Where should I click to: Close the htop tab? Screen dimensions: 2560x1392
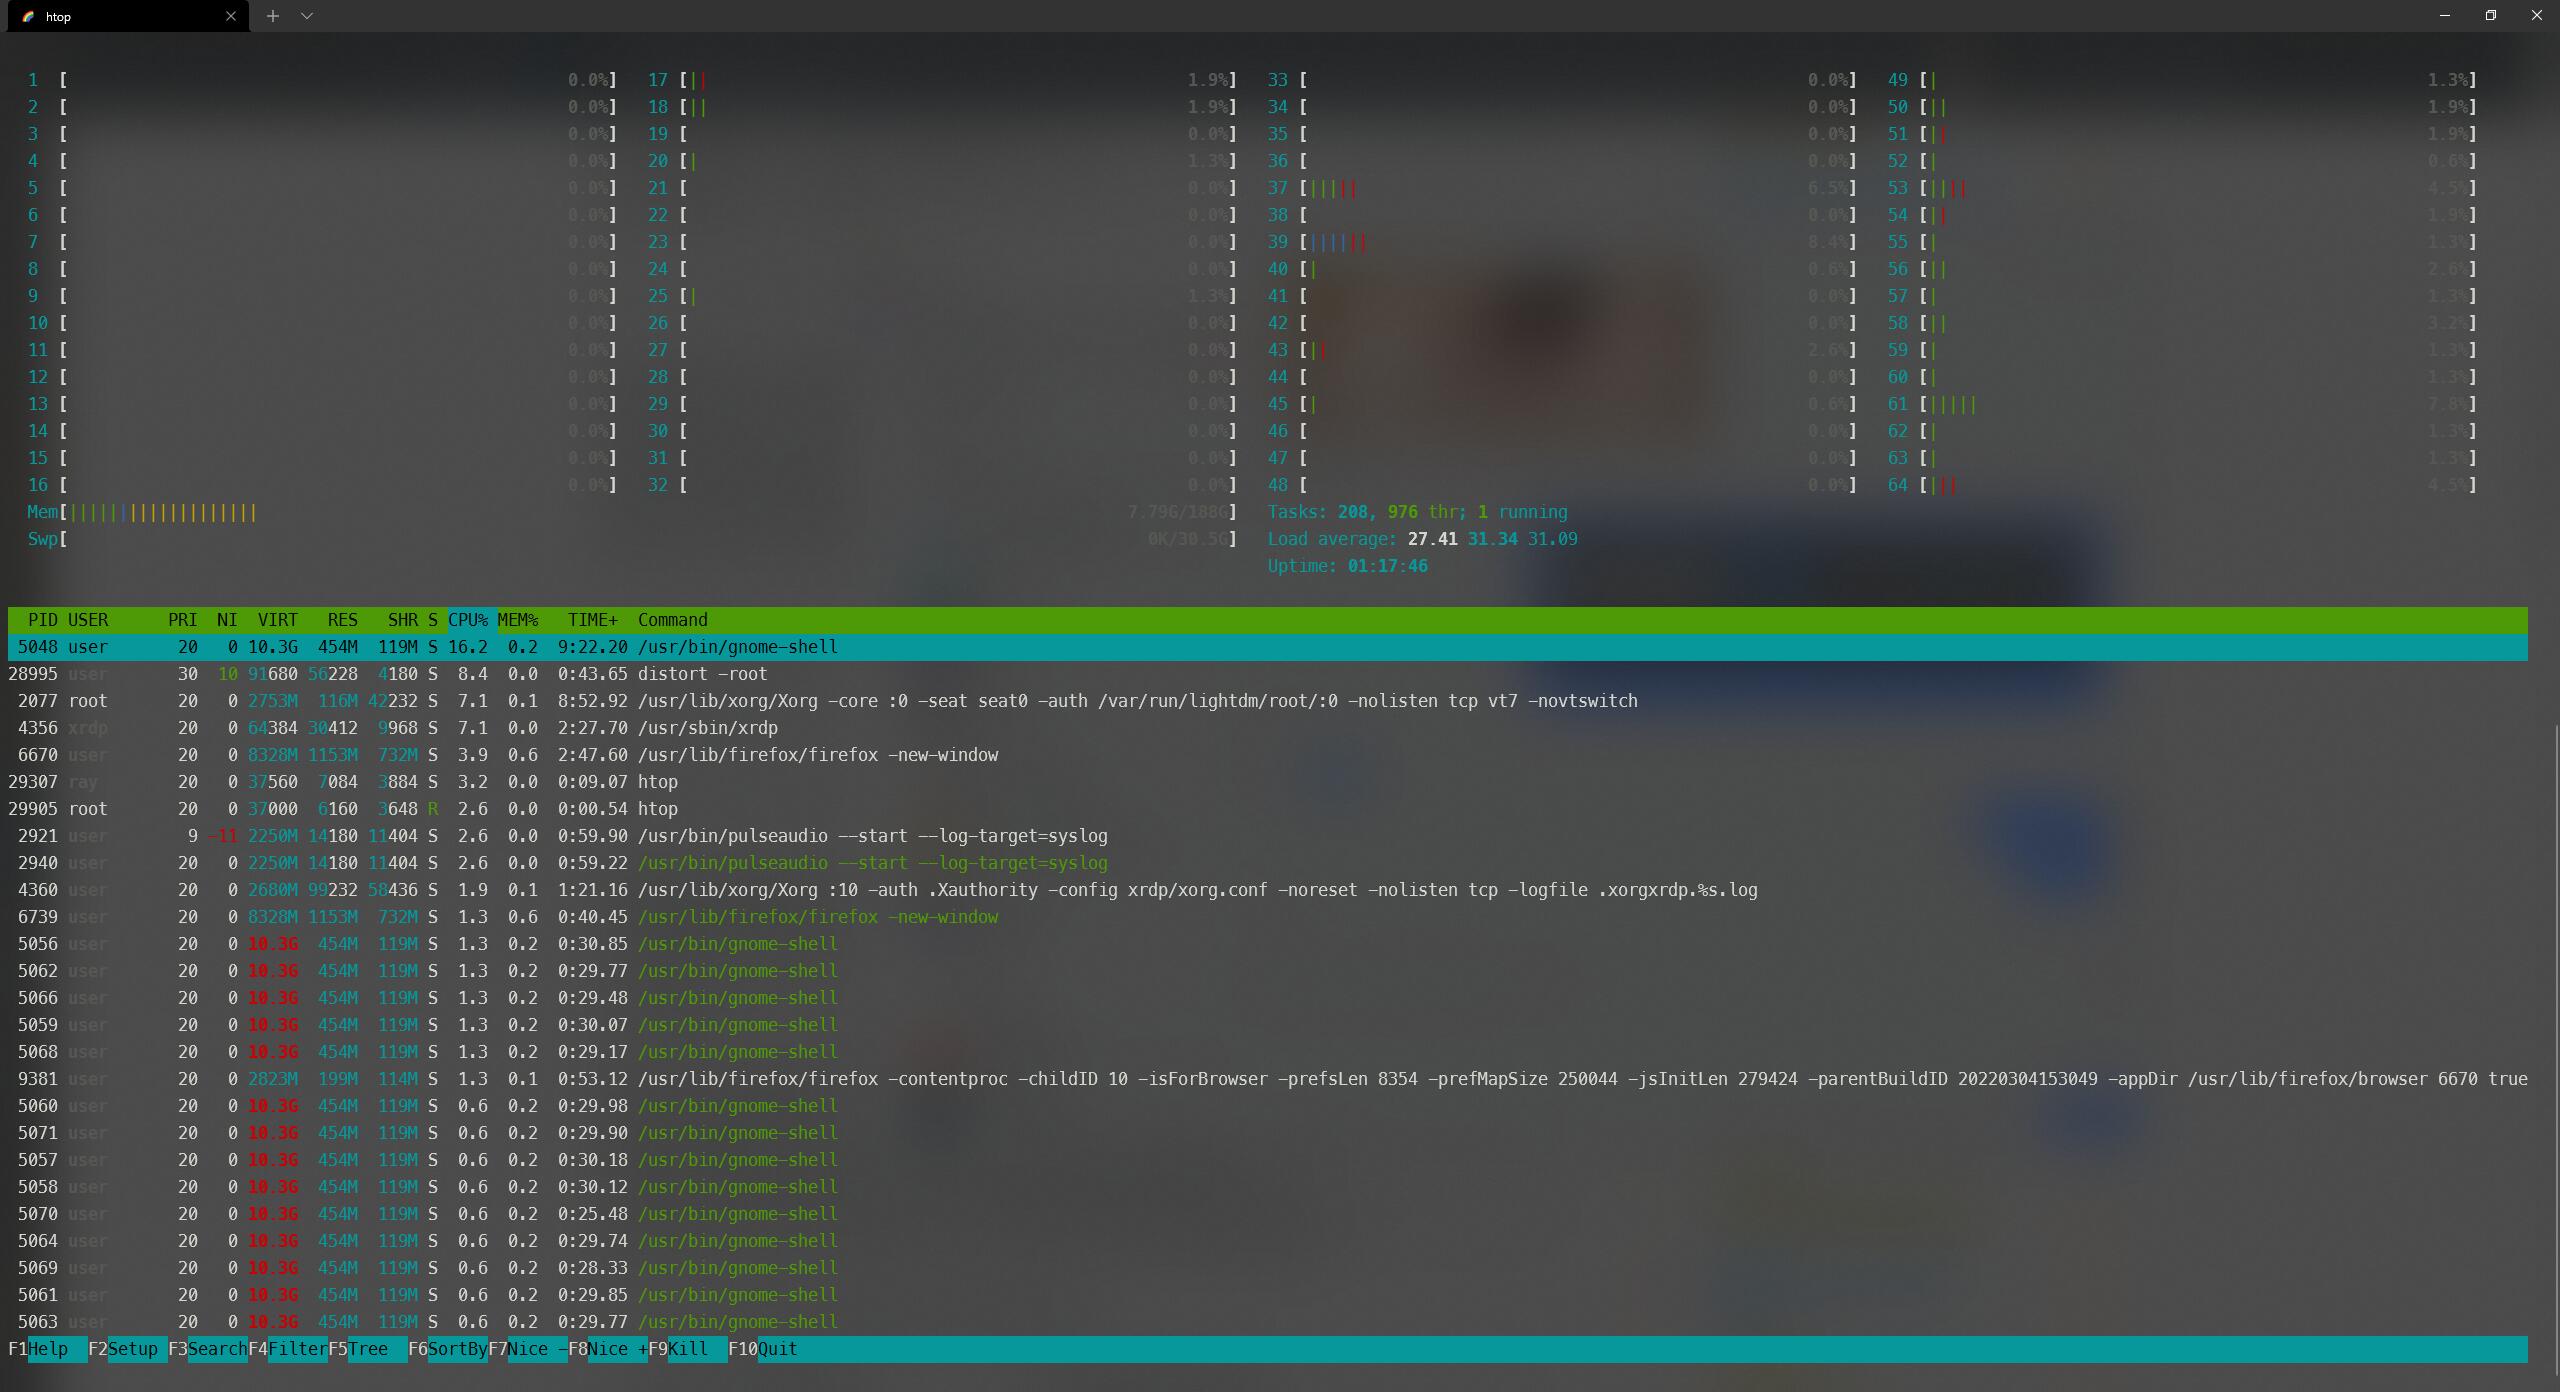tap(231, 16)
